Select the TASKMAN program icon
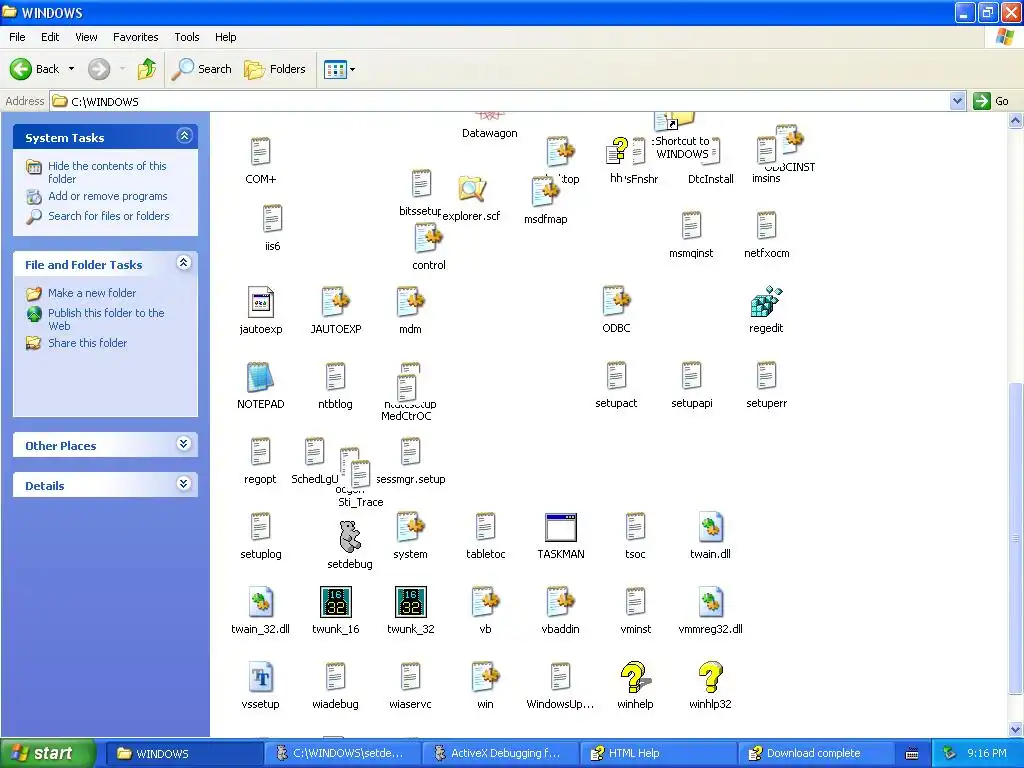Image resolution: width=1024 pixels, height=768 pixels. [x=560, y=527]
